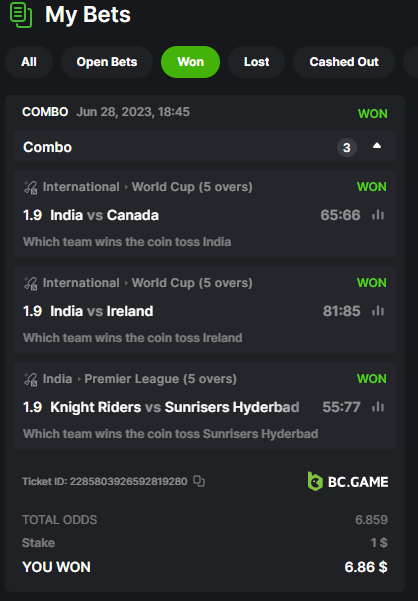
Task: Switch to the All bets tab
Action: [29, 62]
